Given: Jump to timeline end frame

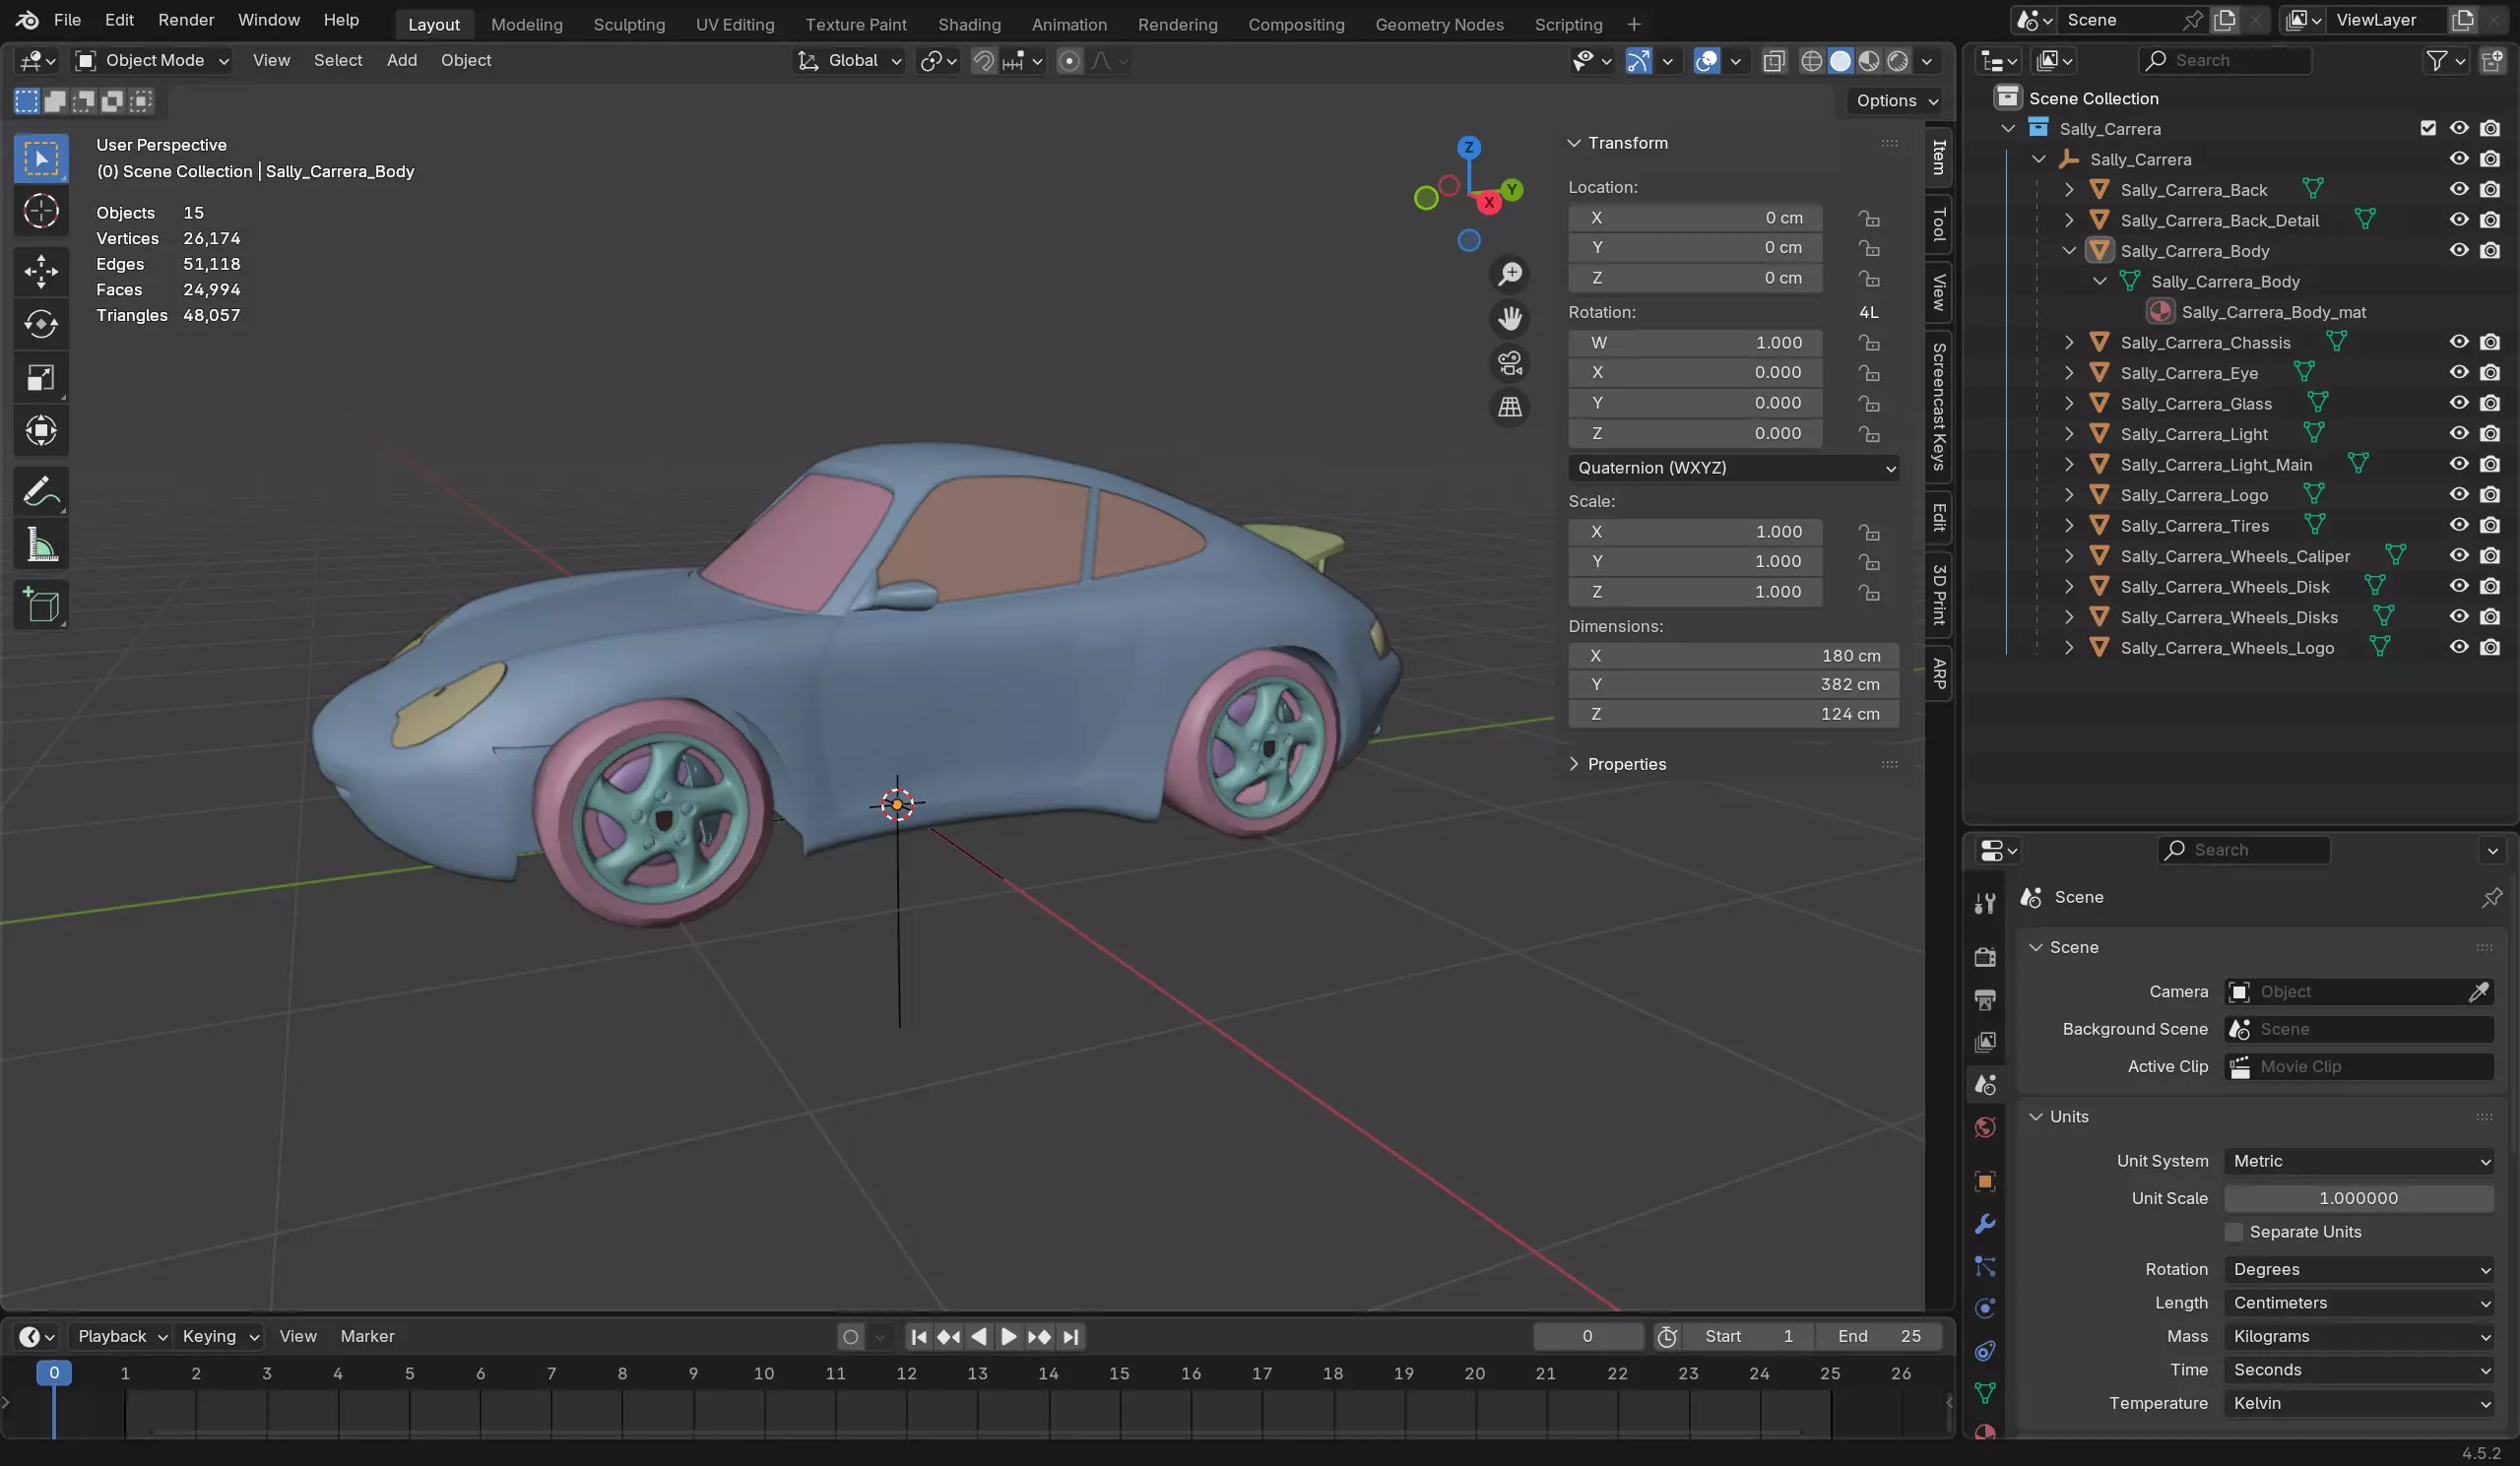Looking at the screenshot, I should (1071, 1337).
